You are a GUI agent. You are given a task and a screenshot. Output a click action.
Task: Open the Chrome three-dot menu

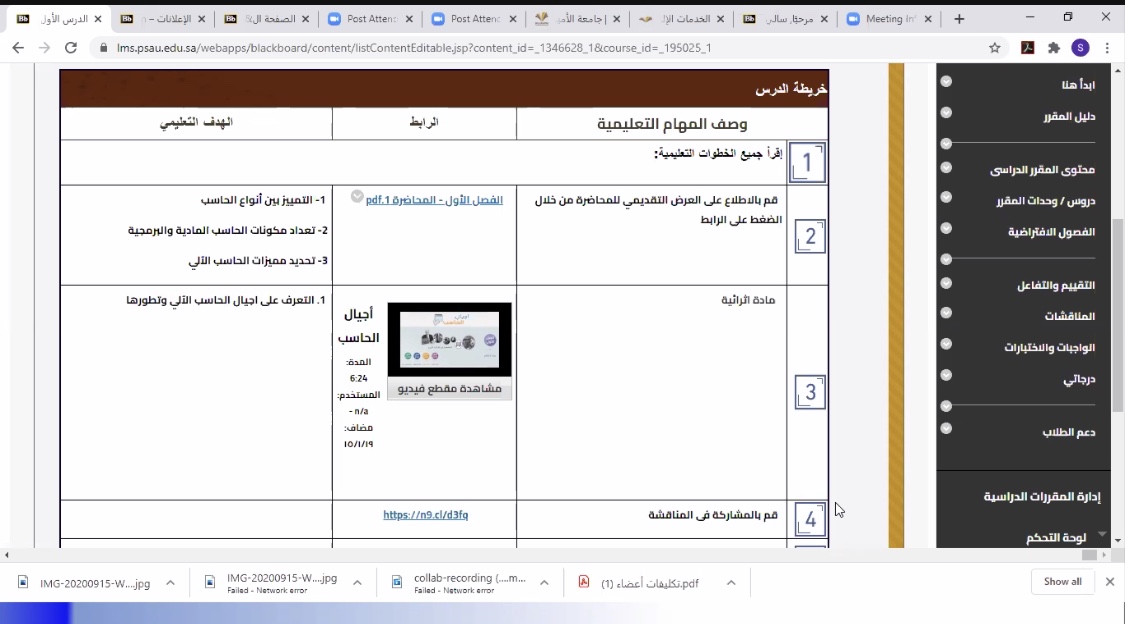(x=1107, y=48)
